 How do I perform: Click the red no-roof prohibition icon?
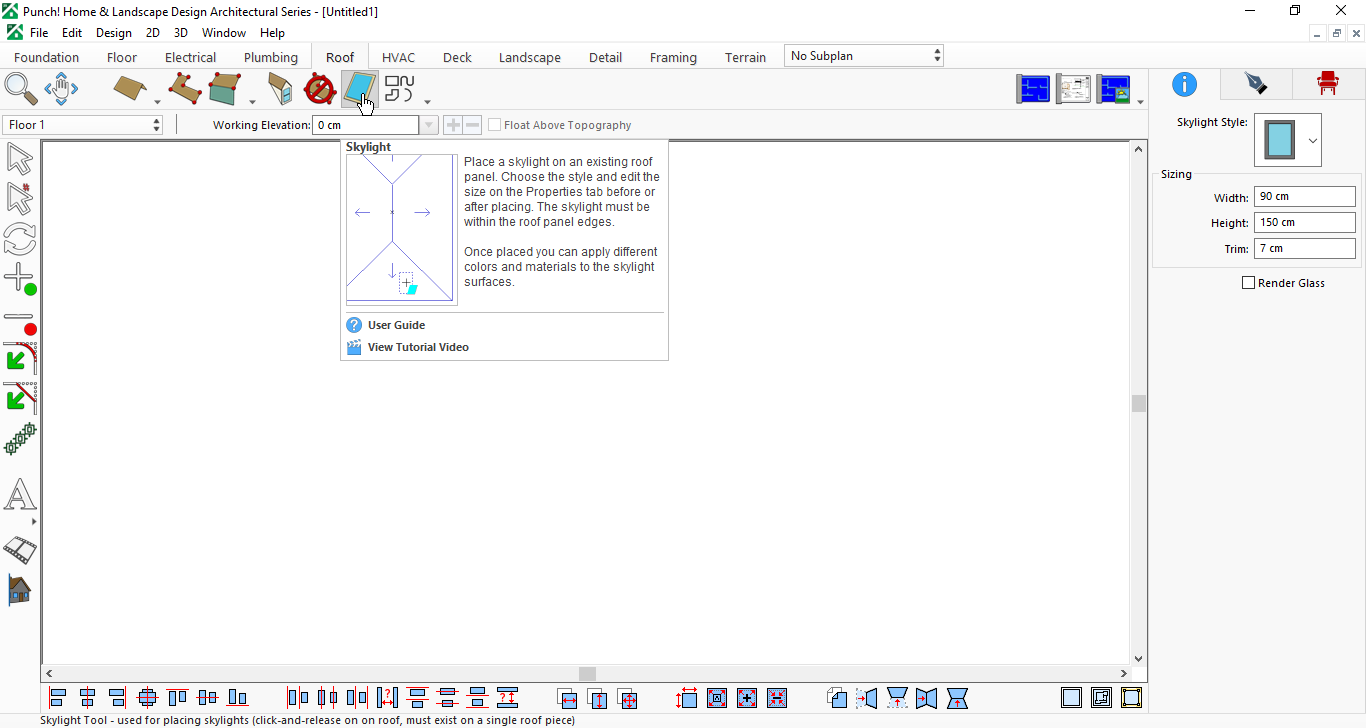coord(319,89)
